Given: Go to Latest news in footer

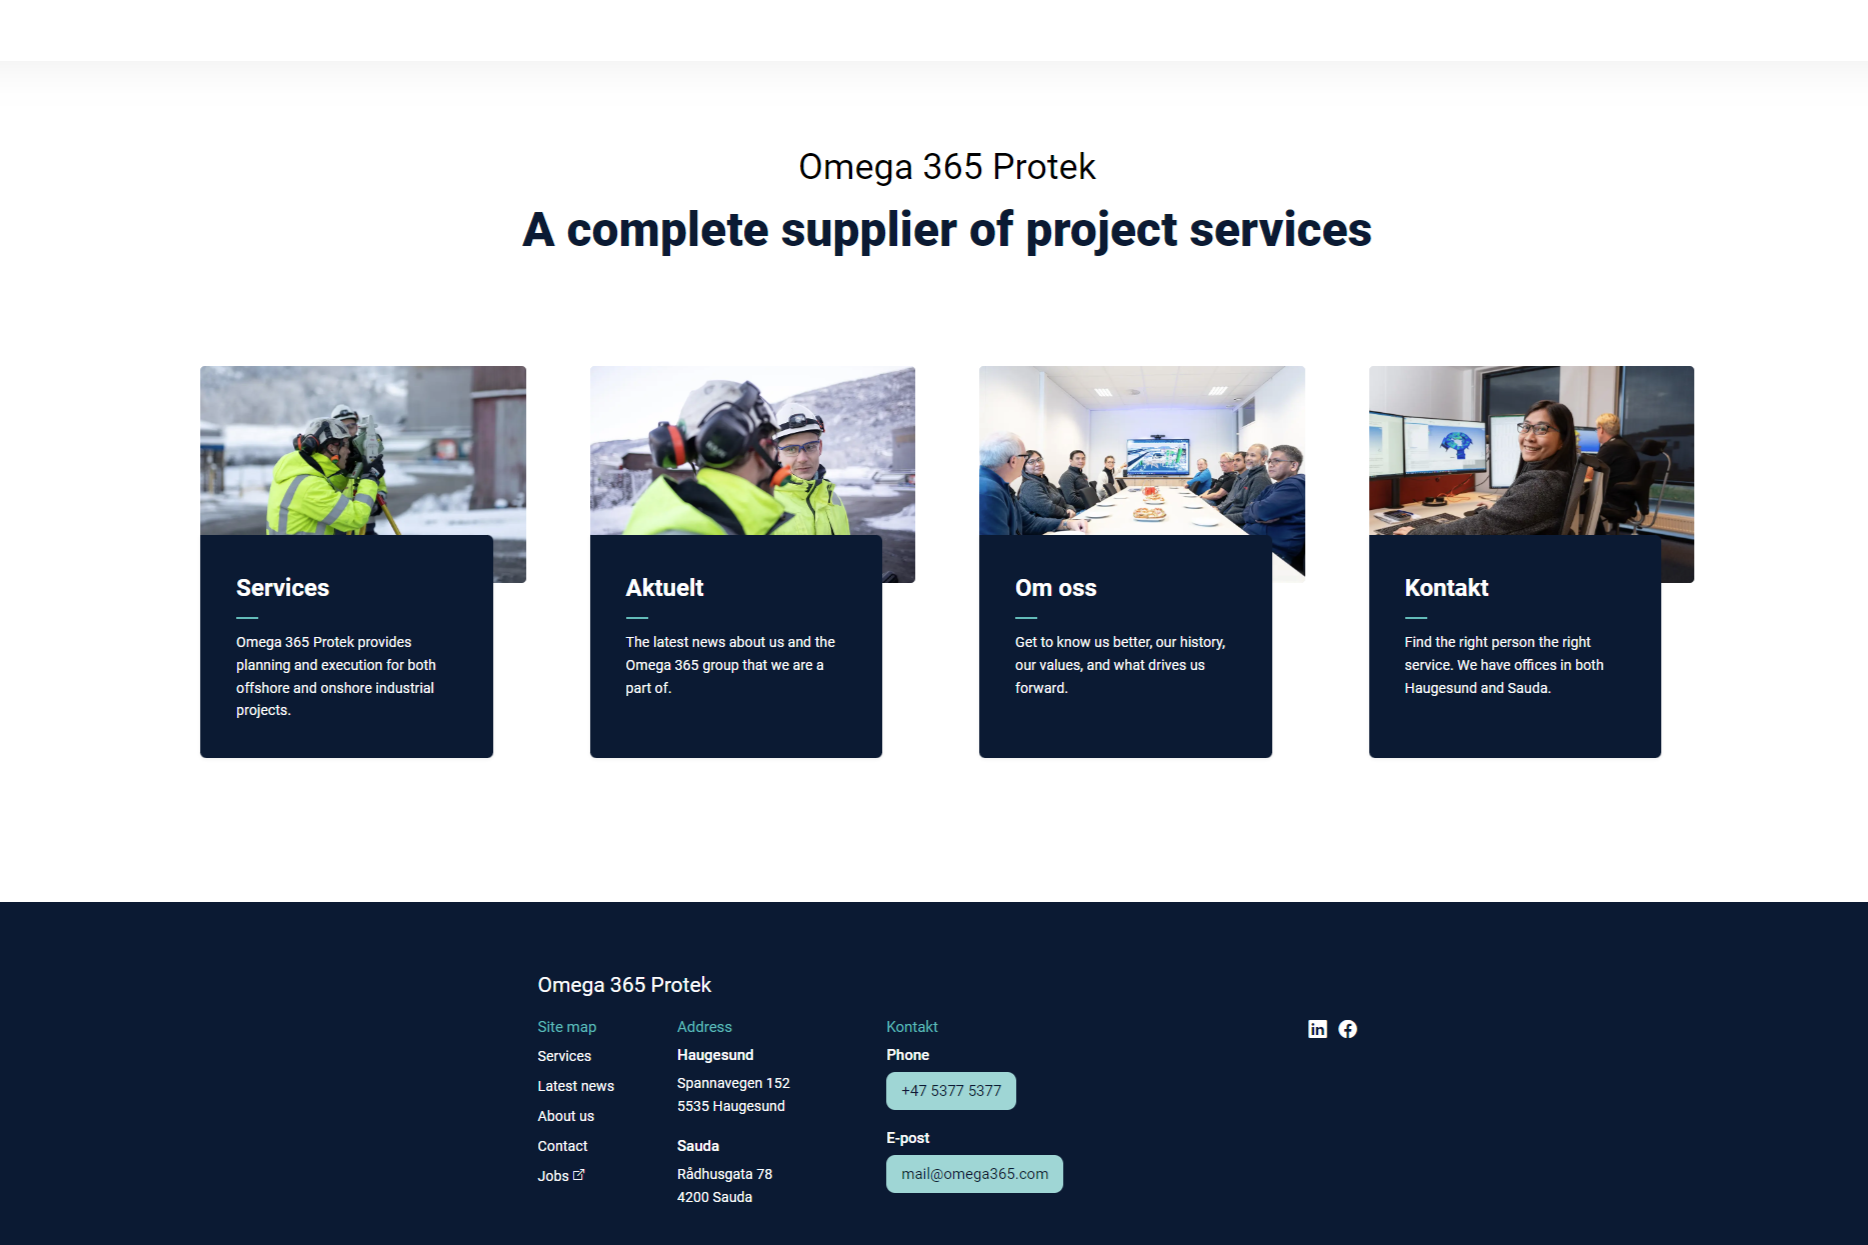Looking at the screenshot, I should pos(575,1086).
